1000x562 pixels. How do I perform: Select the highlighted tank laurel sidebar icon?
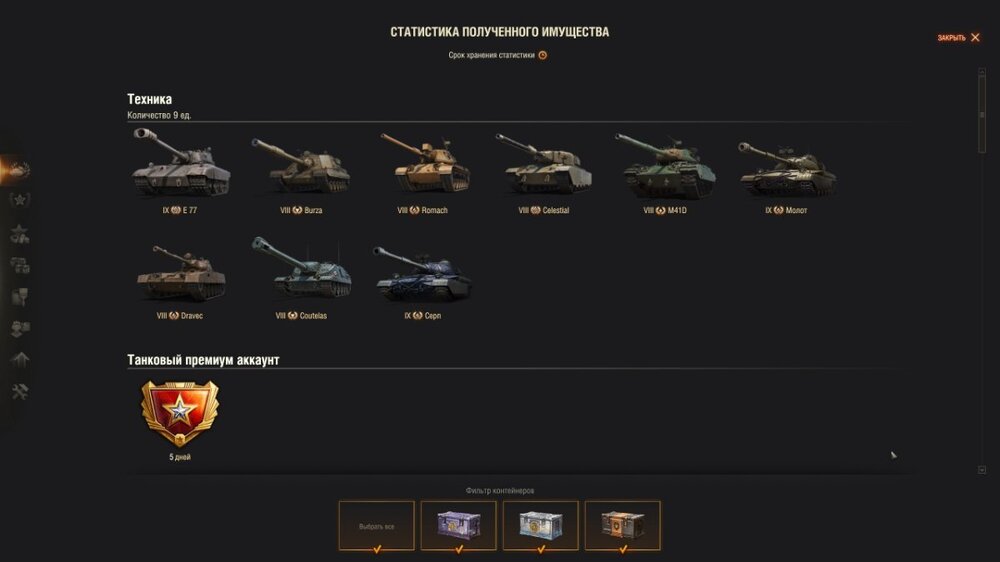click(17, 169)
